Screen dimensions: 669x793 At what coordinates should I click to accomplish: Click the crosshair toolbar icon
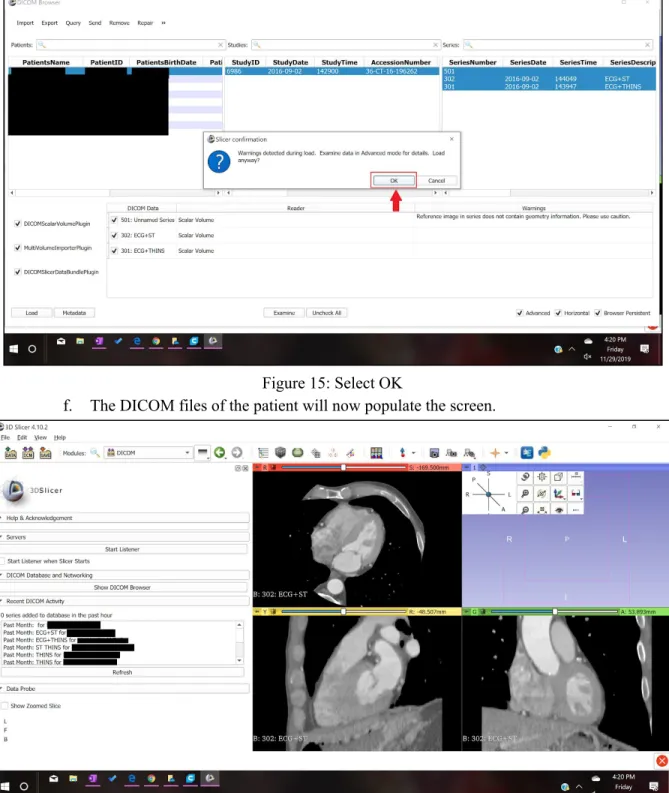(x=495, y=453)
